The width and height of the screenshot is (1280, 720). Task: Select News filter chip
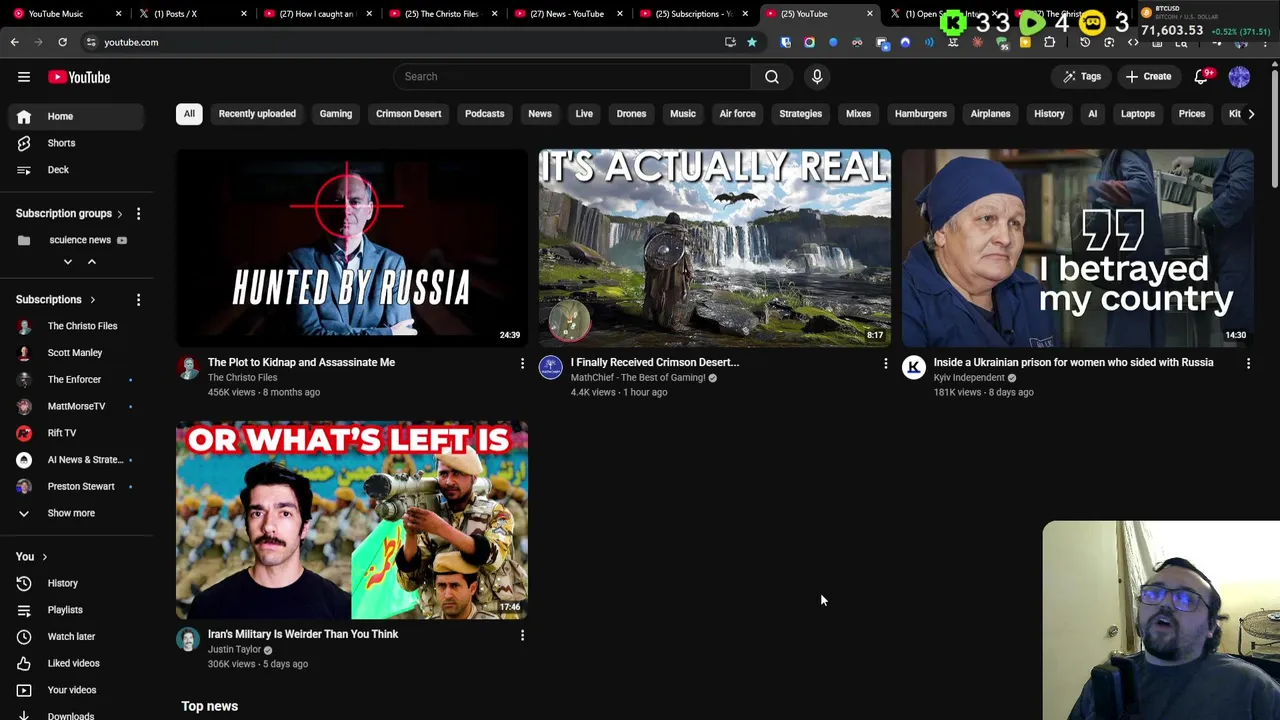pos(540,114)
